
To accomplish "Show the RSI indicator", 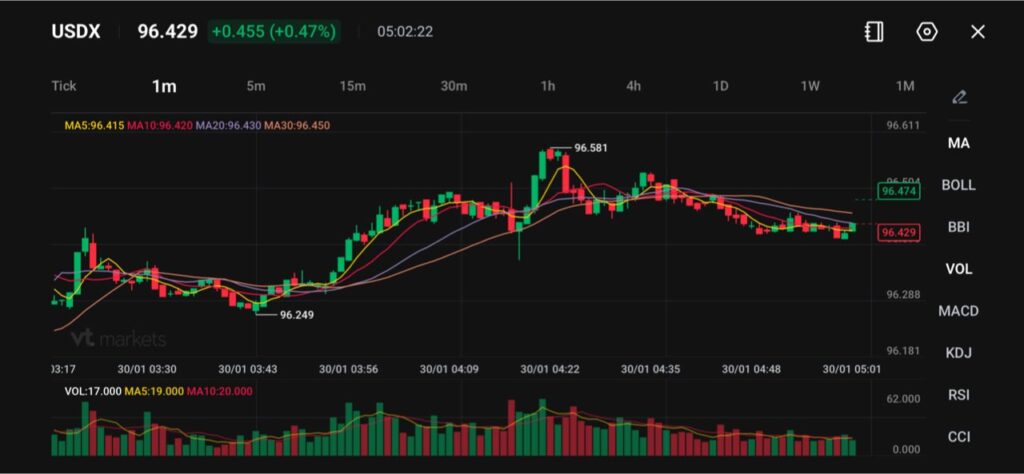I will pos(958,395).
